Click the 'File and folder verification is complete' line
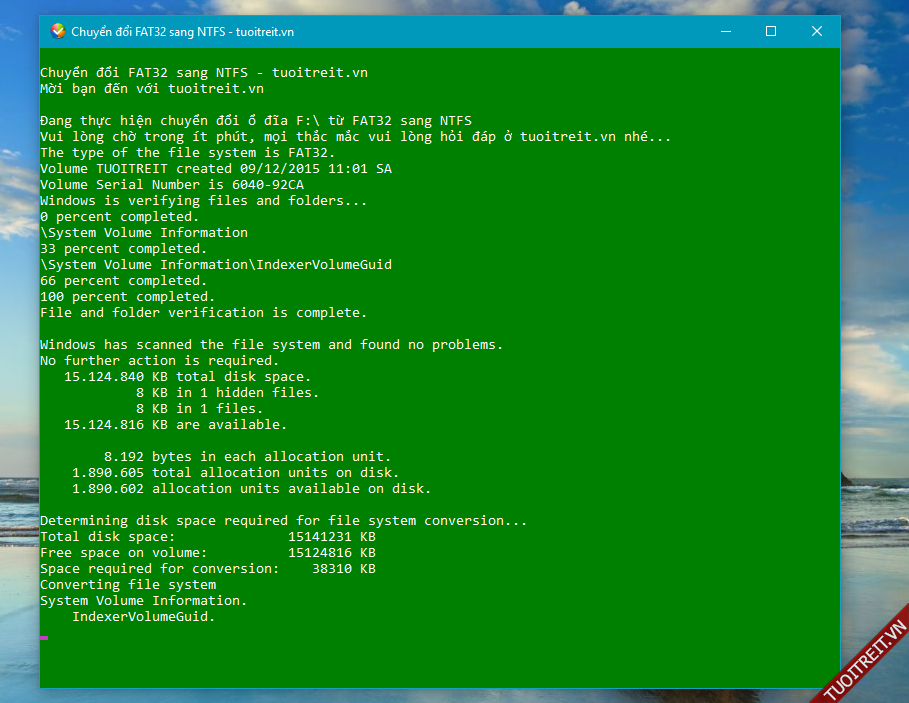909x703 pixels. point(203,313)
